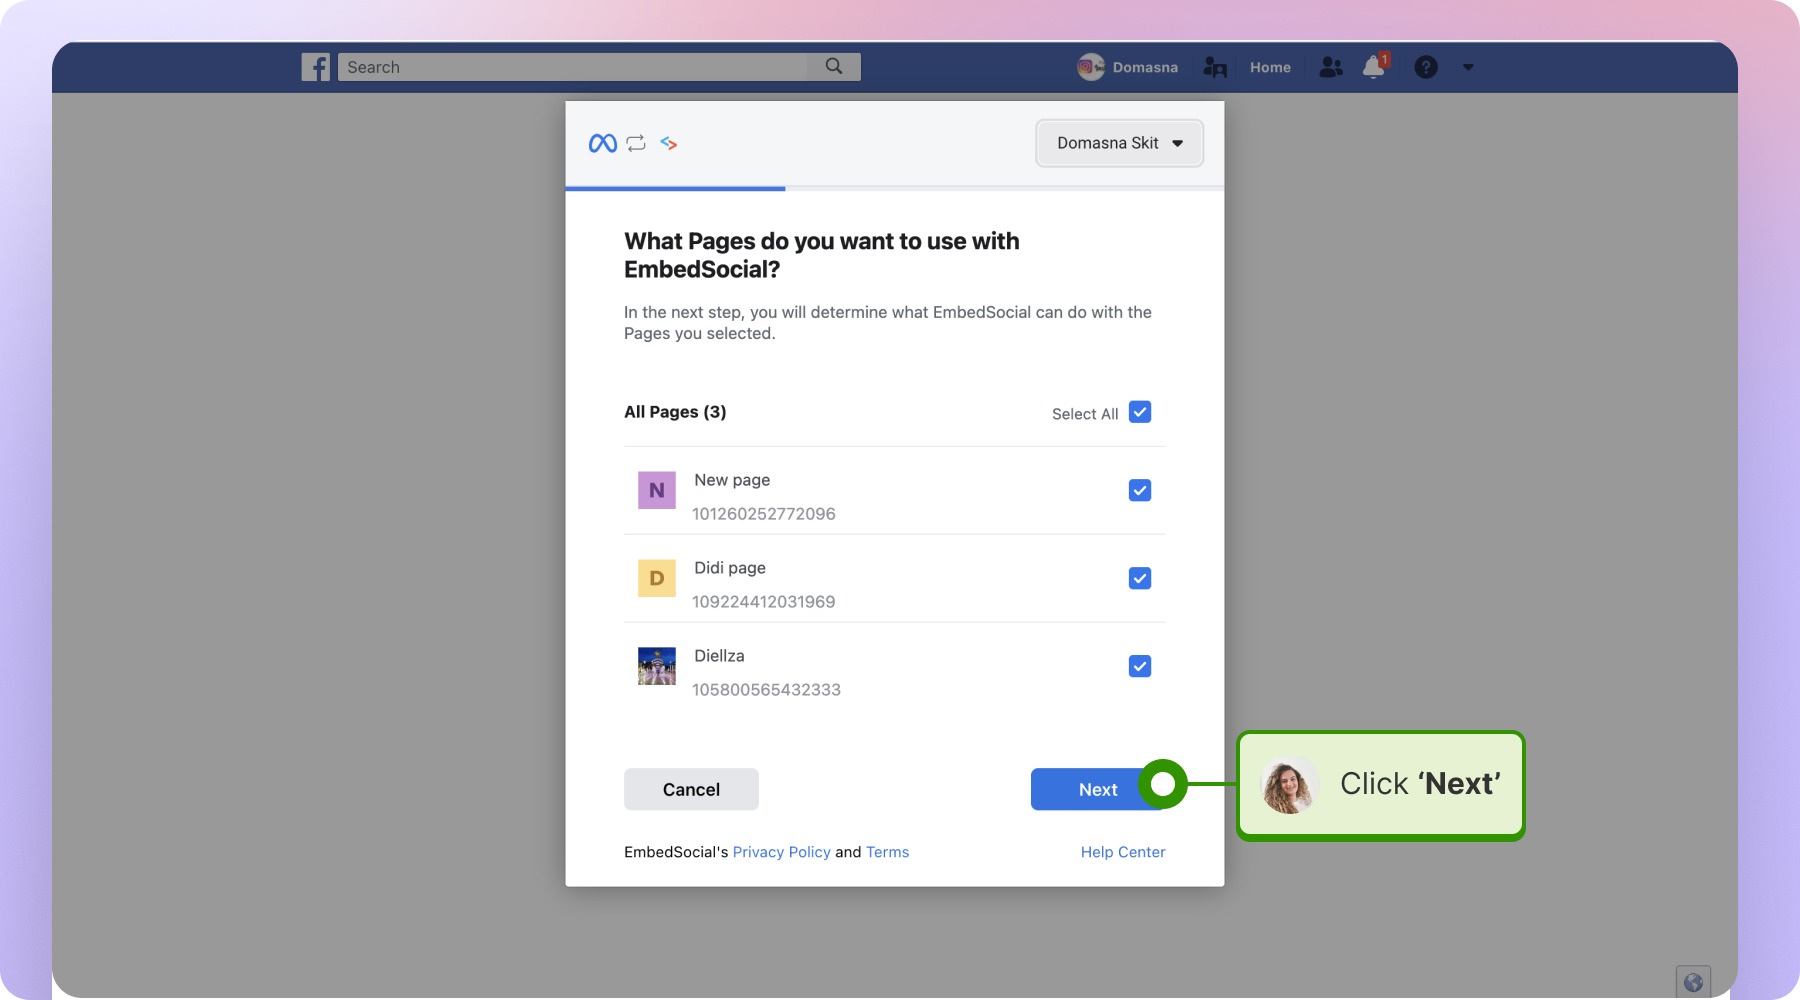Open the Find Friends icon

tap(1215, 67)
